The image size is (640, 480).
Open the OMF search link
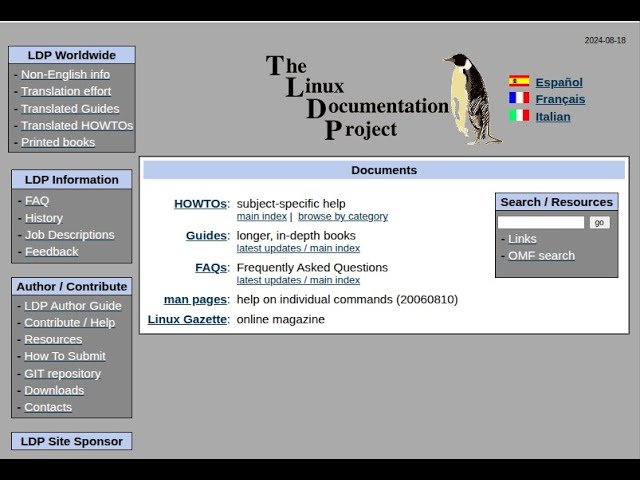click(x=541, y=256)
